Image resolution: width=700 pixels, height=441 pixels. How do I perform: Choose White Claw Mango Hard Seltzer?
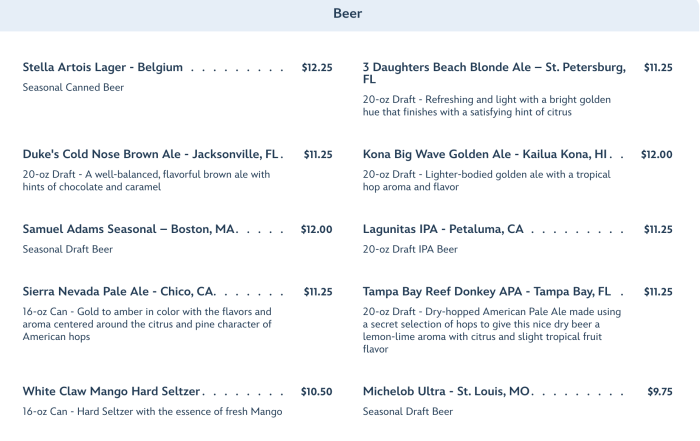coord(112,391)
